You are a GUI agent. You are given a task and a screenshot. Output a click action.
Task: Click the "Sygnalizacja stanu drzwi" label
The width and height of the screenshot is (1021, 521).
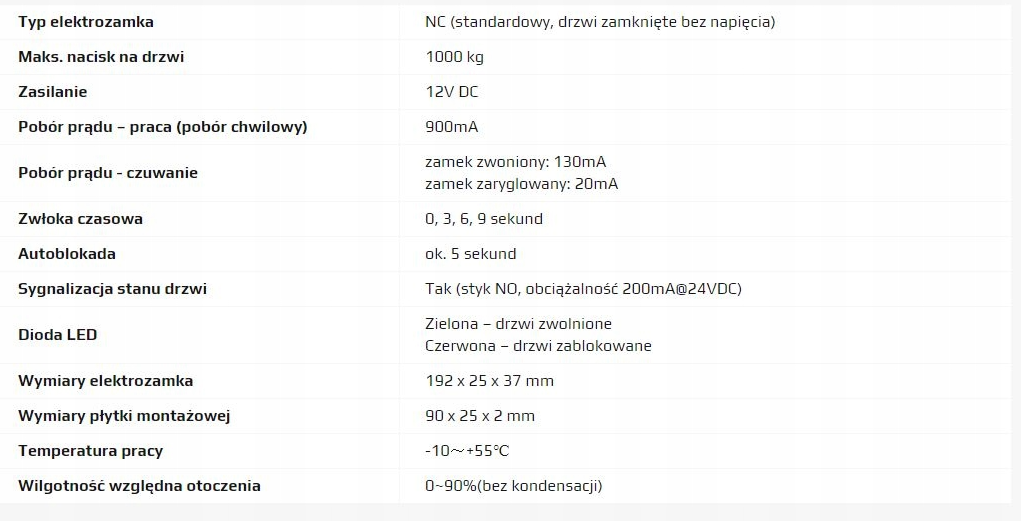[x=113, y=289]
